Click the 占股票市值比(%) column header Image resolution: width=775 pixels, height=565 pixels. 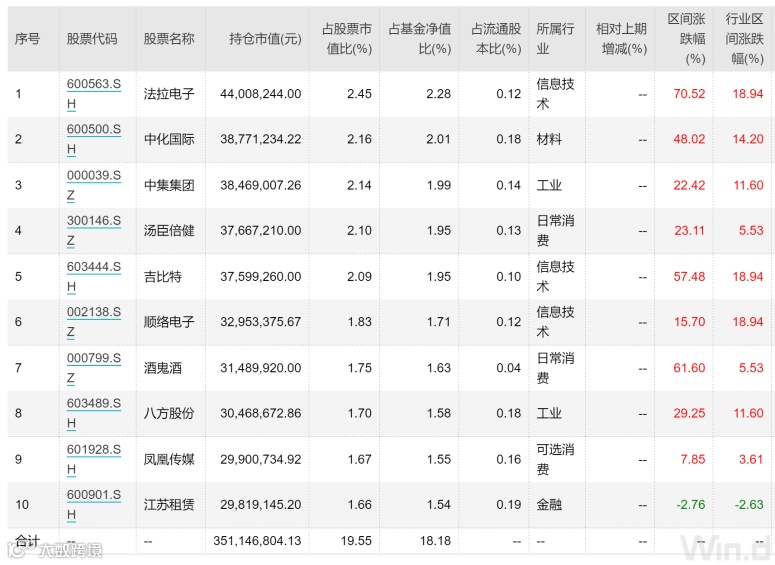[x=347, y=39]
